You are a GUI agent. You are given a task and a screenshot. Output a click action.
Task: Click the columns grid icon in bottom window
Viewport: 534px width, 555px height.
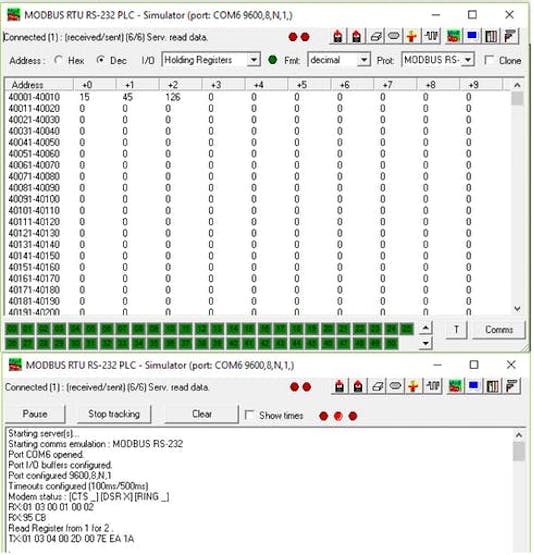coord(493,387)
